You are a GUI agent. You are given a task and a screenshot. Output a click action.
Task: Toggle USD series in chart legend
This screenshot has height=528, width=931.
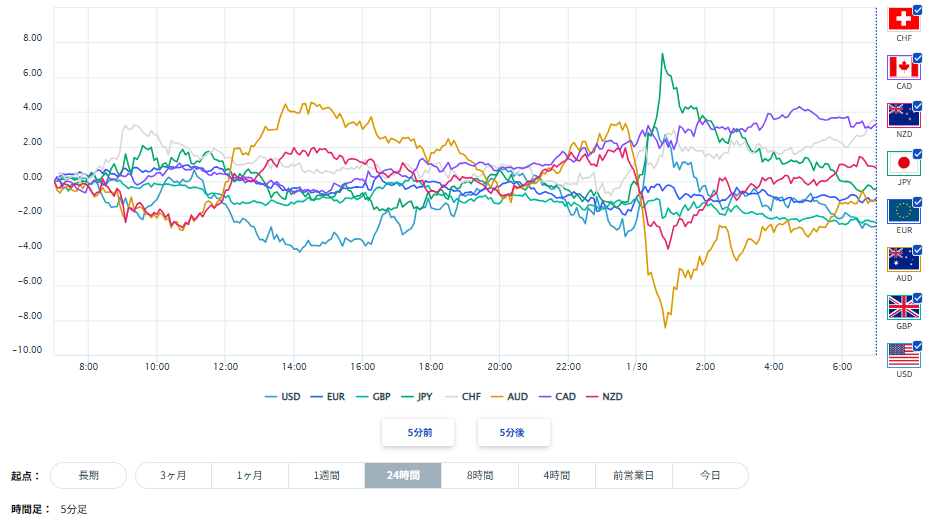(283, 397)
